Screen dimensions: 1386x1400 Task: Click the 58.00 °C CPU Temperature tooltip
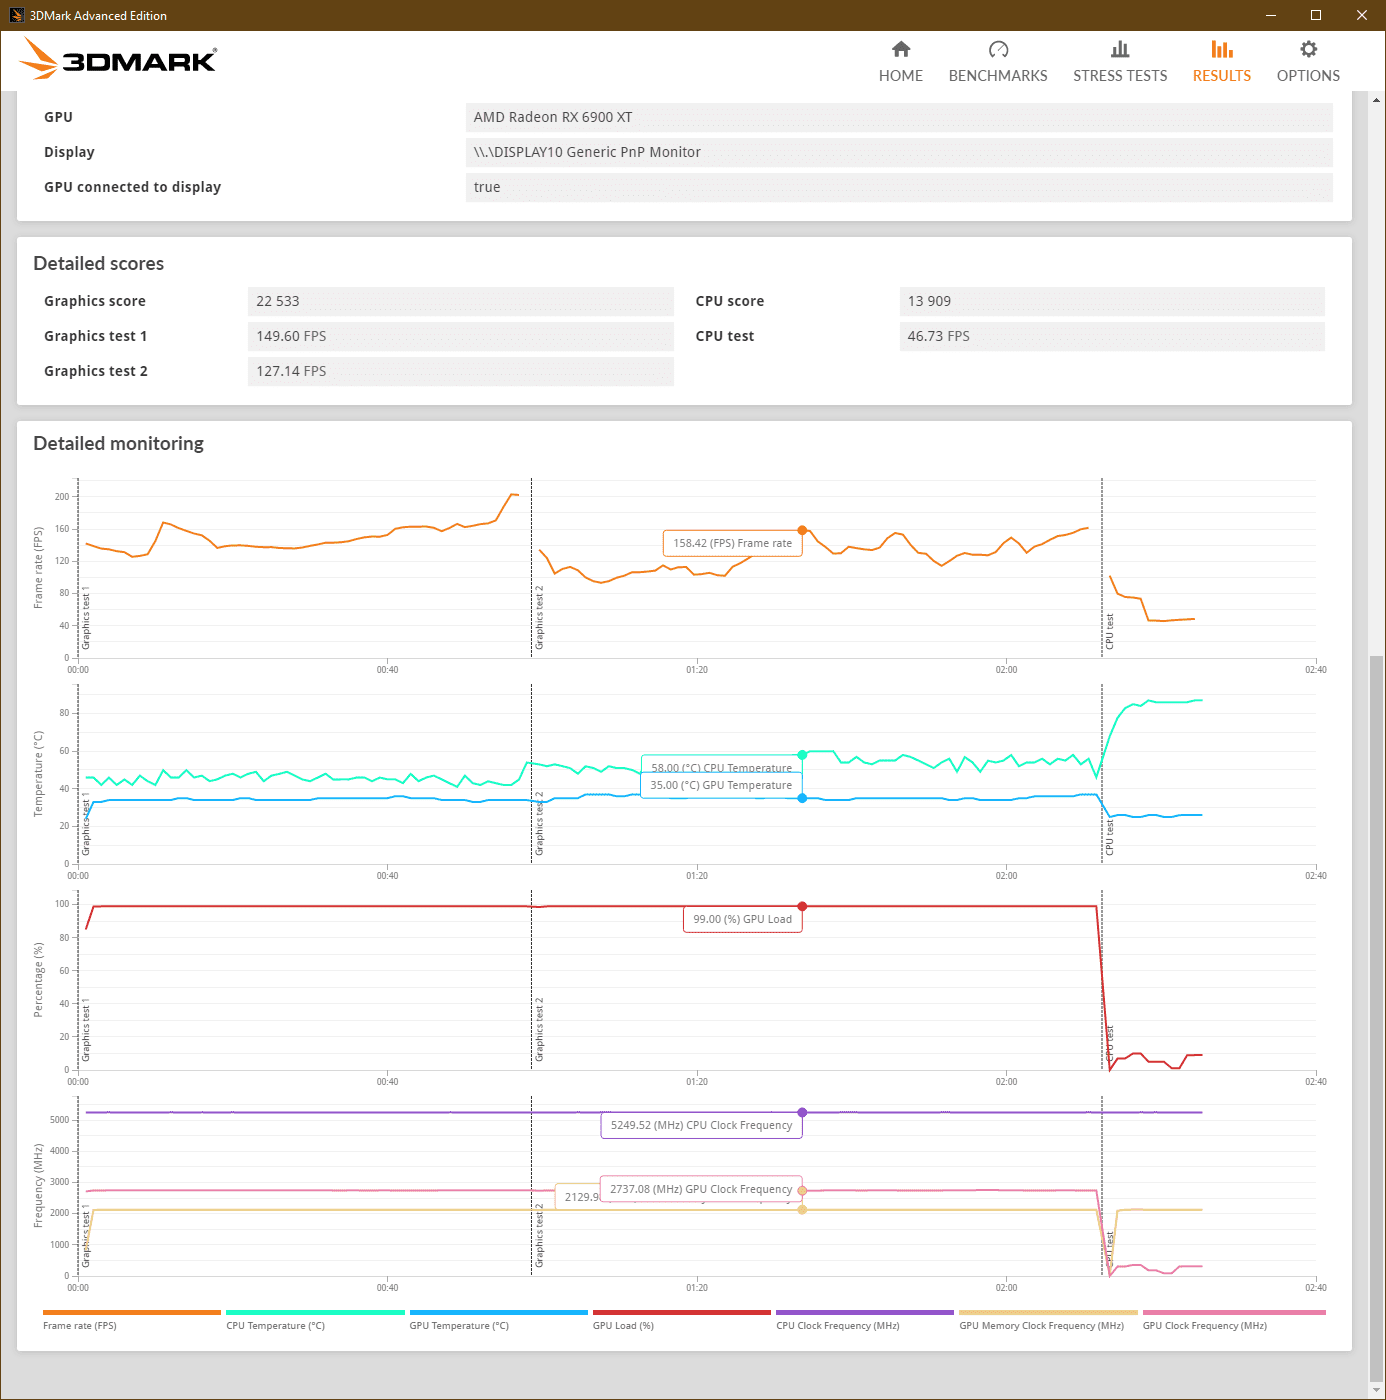(721, 764)
